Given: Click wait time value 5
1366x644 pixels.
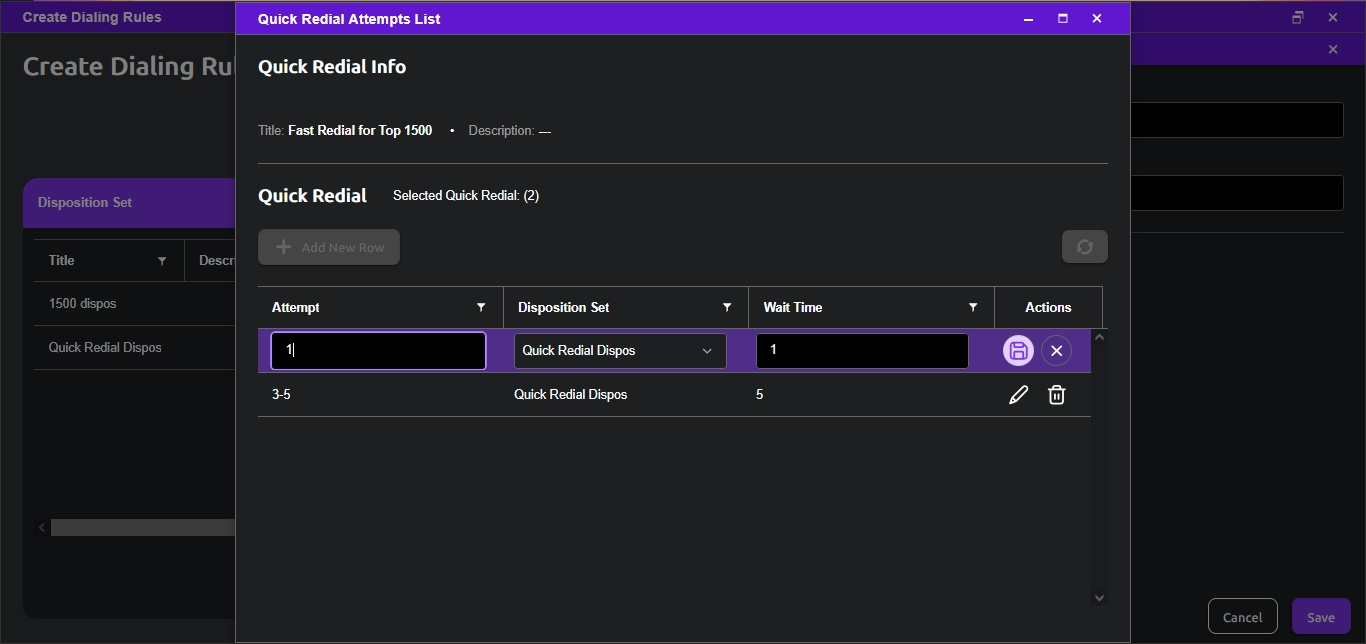Looking at the screenshot, I should [760, 395].
